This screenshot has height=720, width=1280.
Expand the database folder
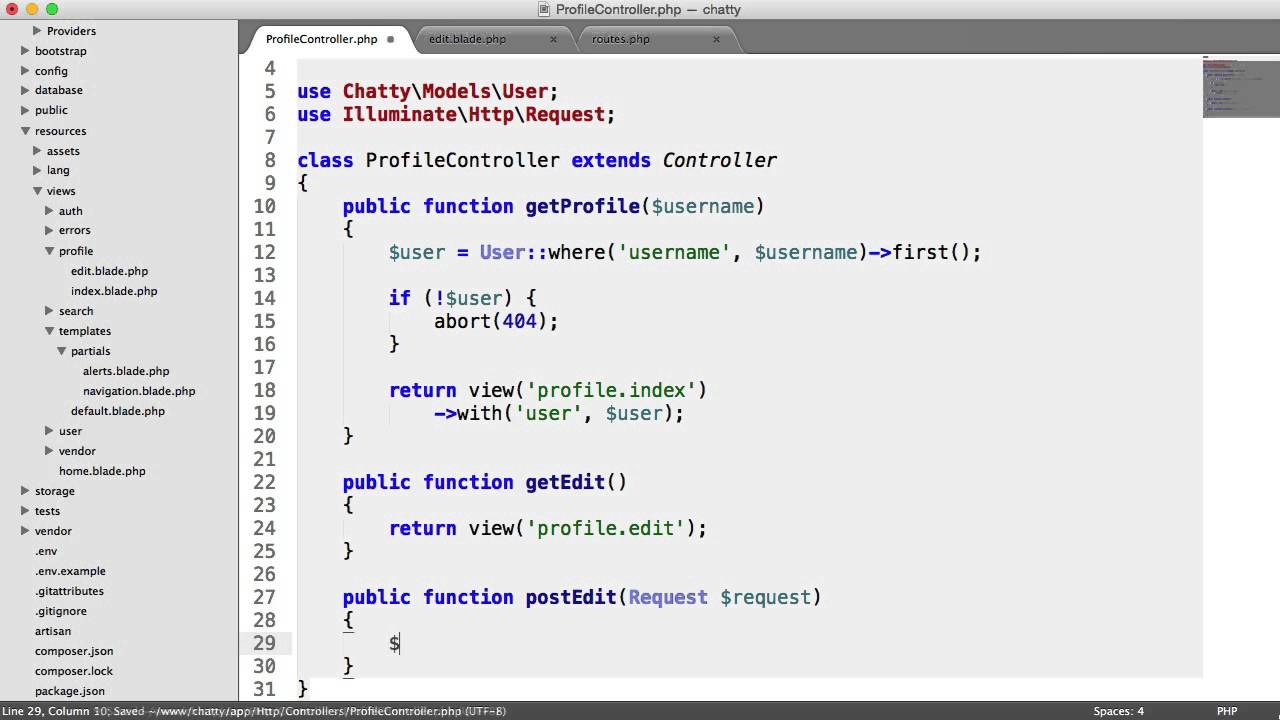pos(25,90)
